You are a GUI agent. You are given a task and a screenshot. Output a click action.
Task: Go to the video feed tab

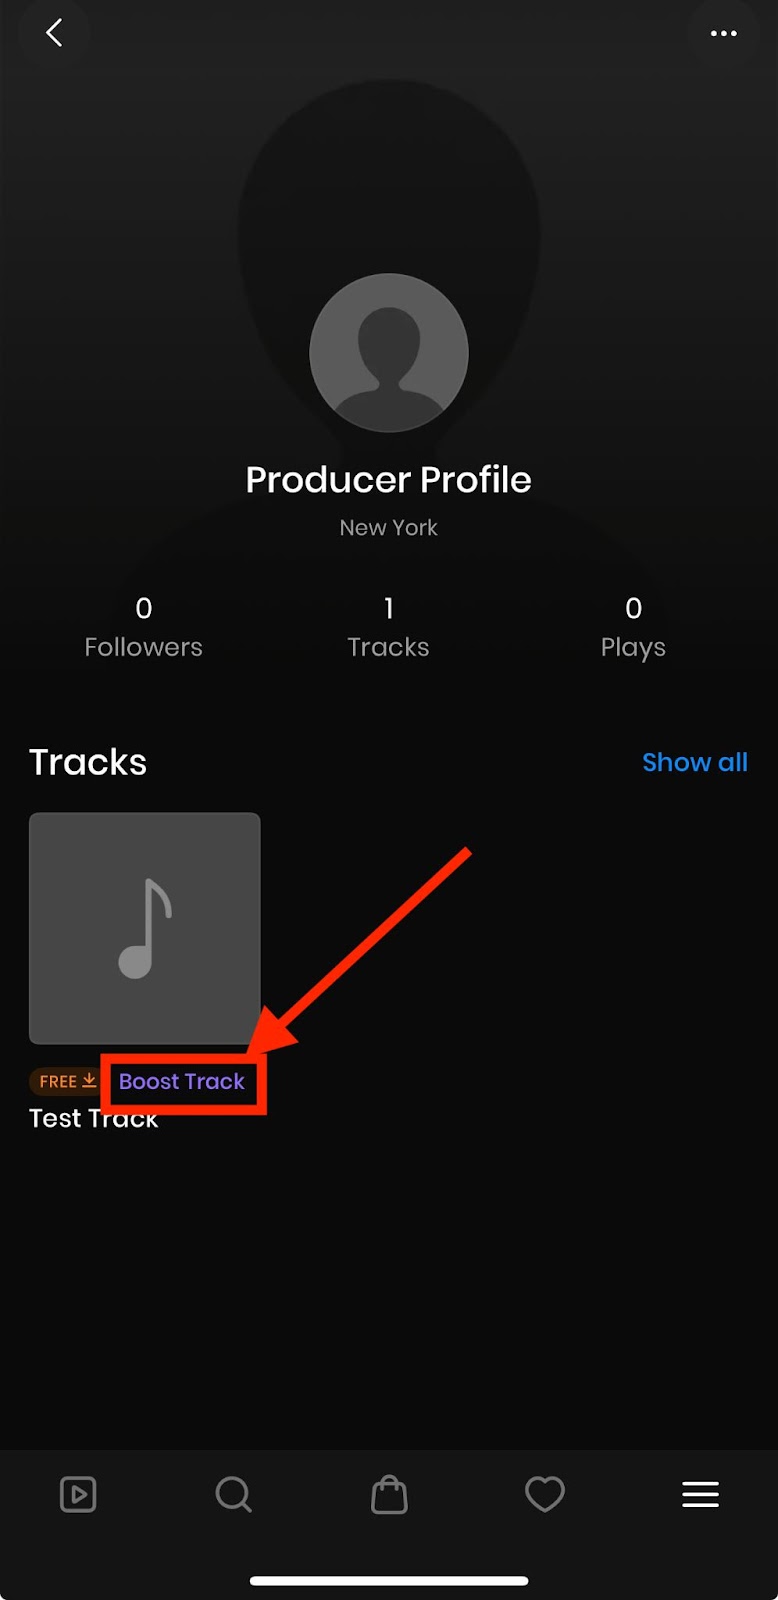point(78,1495)
